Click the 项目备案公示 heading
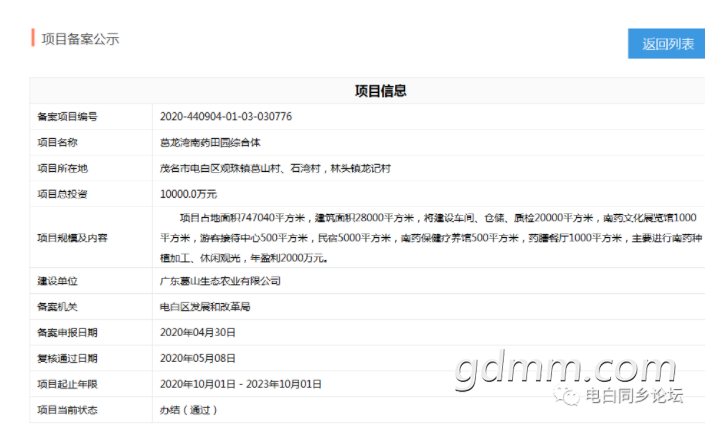Screen dimensions: 724x431 pyautogui.click(x=80, y=39)
